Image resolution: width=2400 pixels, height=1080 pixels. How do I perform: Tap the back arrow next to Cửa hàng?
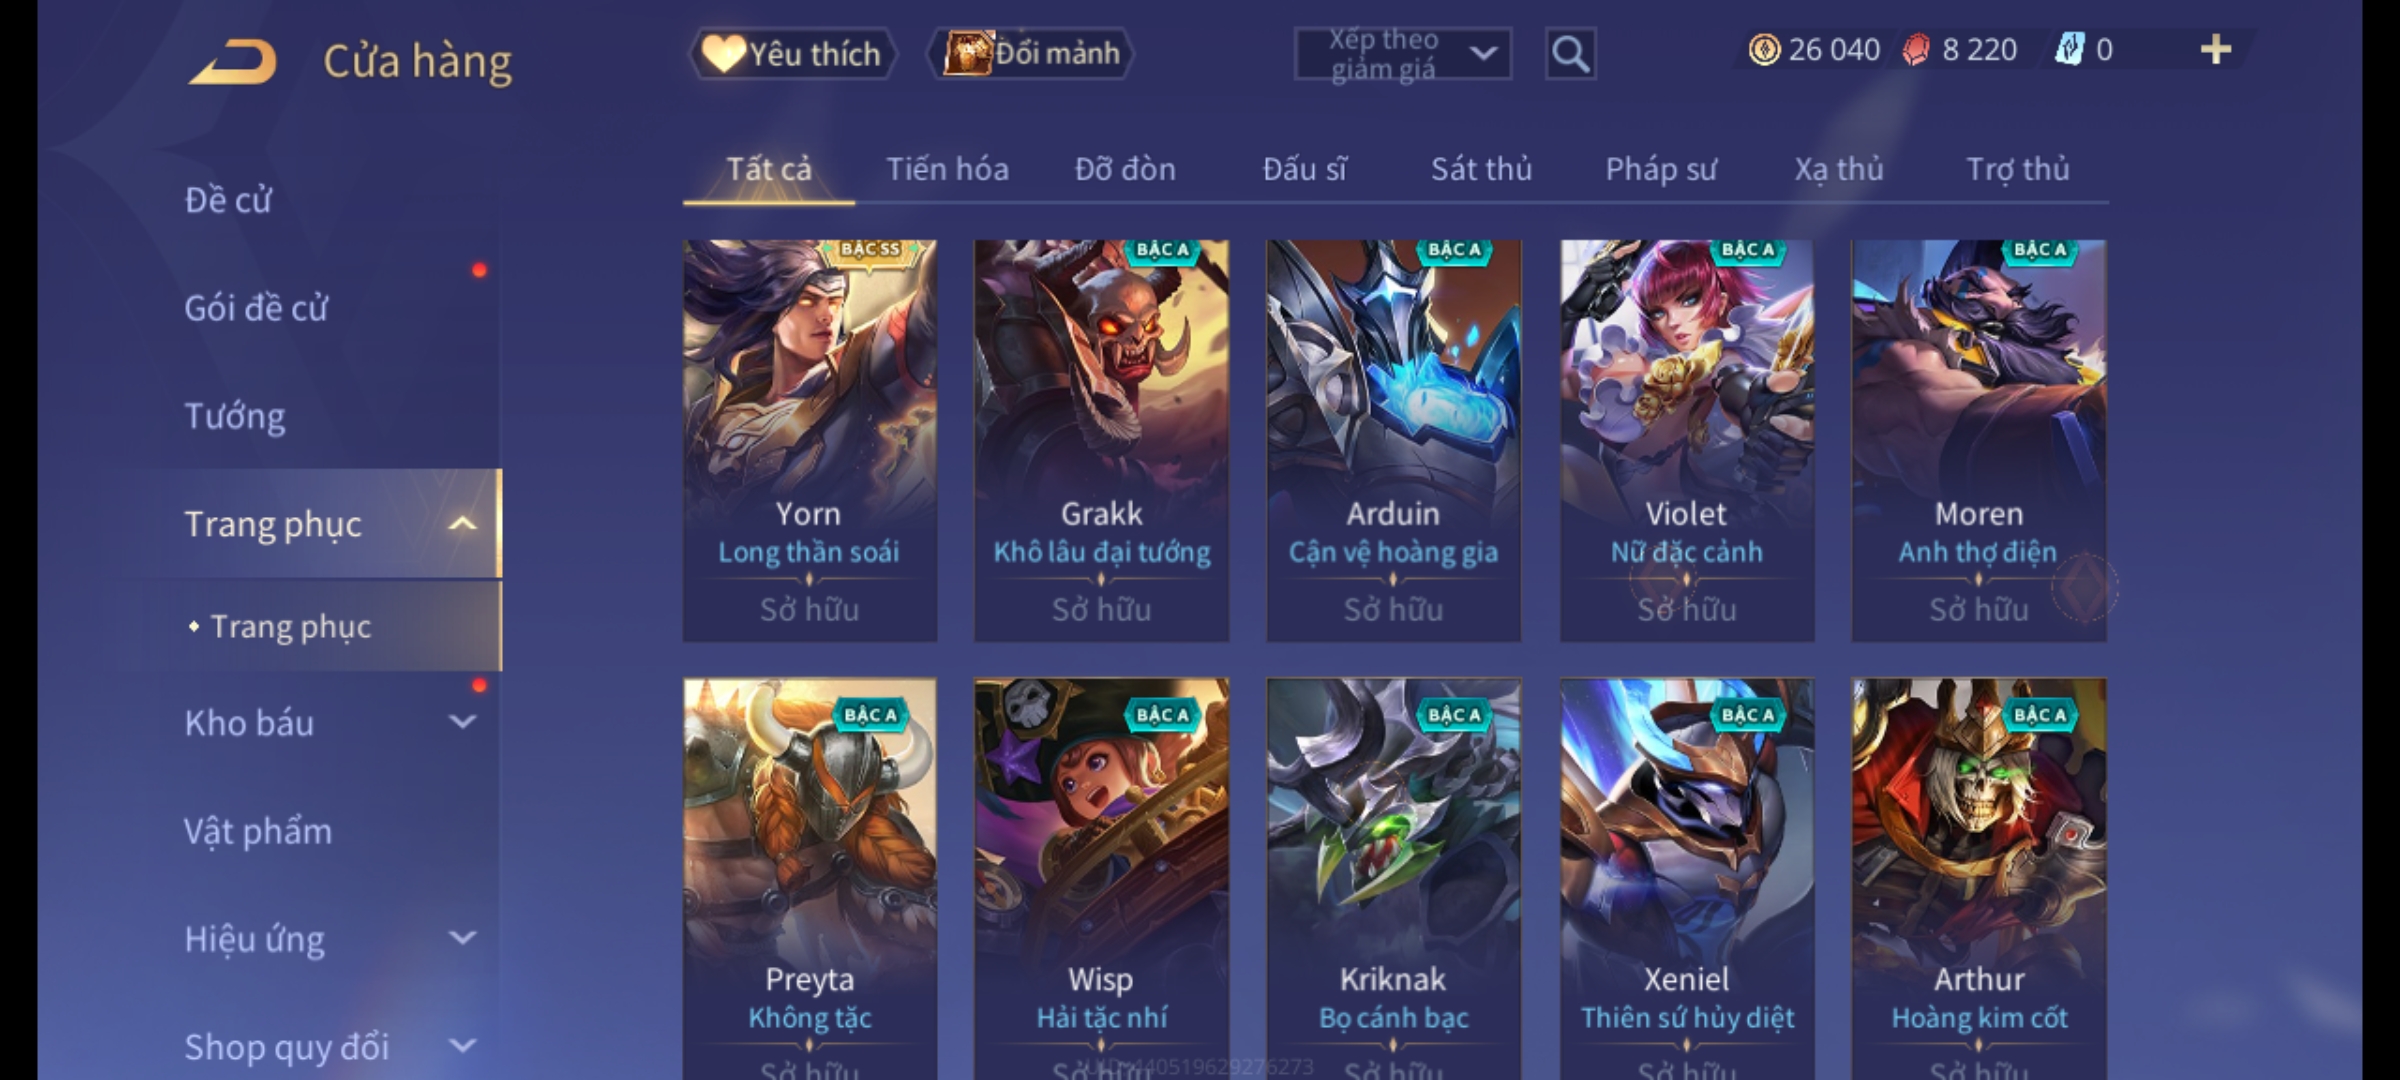(233, 61)
